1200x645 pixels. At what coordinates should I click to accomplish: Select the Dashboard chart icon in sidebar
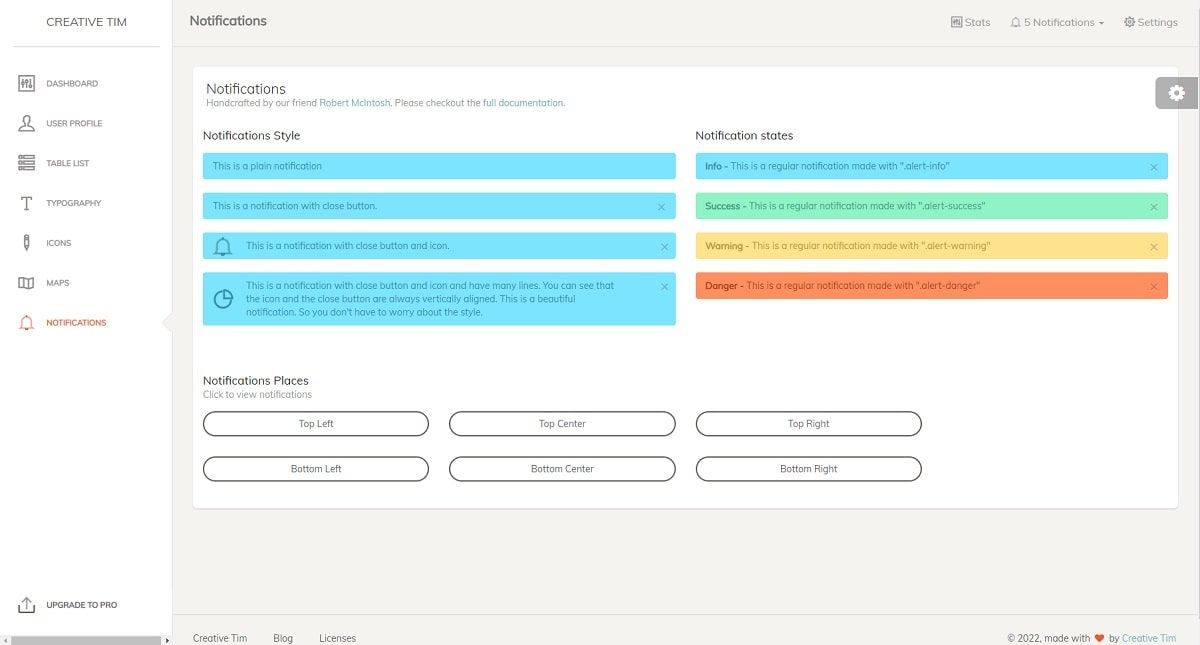(28, 83)
